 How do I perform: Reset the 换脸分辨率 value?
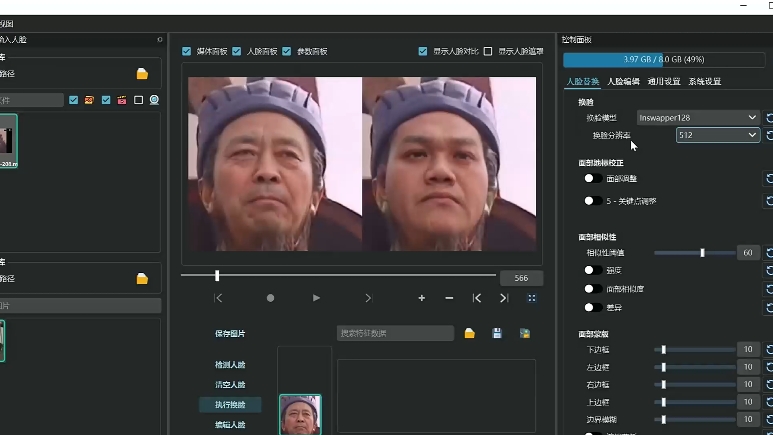tap(768, 135)
